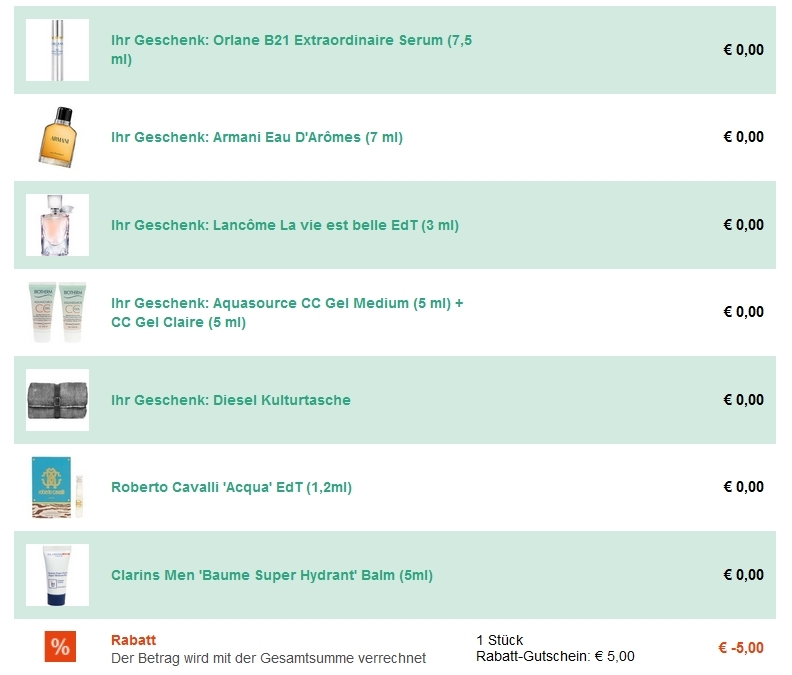Open Lancôme La vie est belle EdT link
Image resolution: width=792 pixels, height=675 pixels.
pyautogui.click(x=285, y=225)
